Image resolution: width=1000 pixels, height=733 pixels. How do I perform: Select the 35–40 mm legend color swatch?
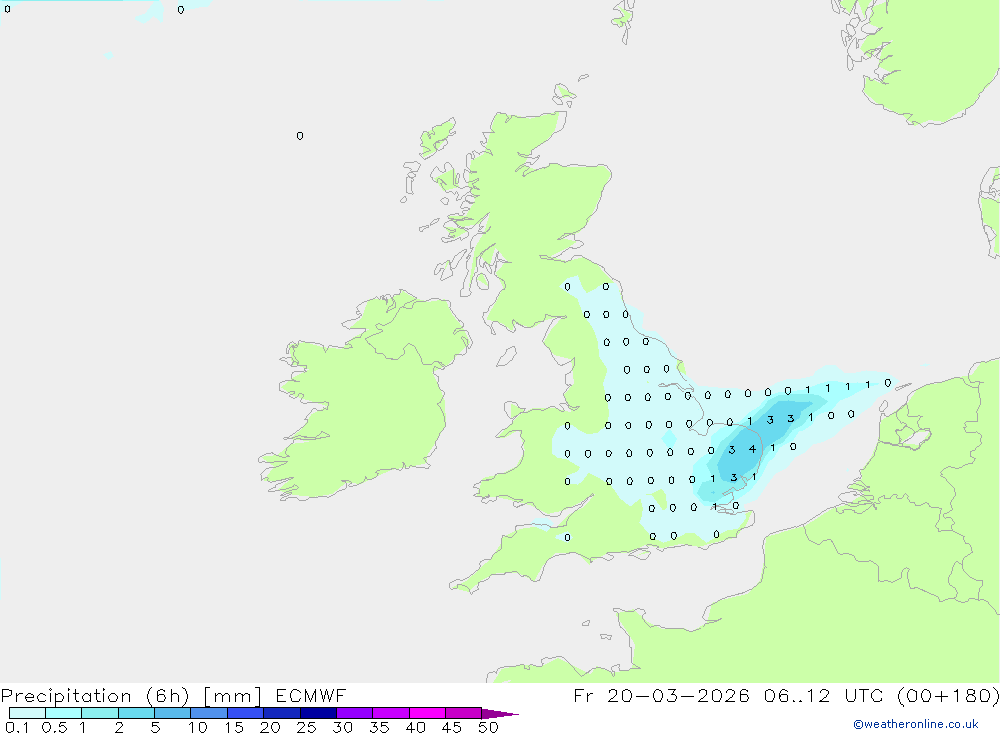pyautogui.click(x=391, y=713)
